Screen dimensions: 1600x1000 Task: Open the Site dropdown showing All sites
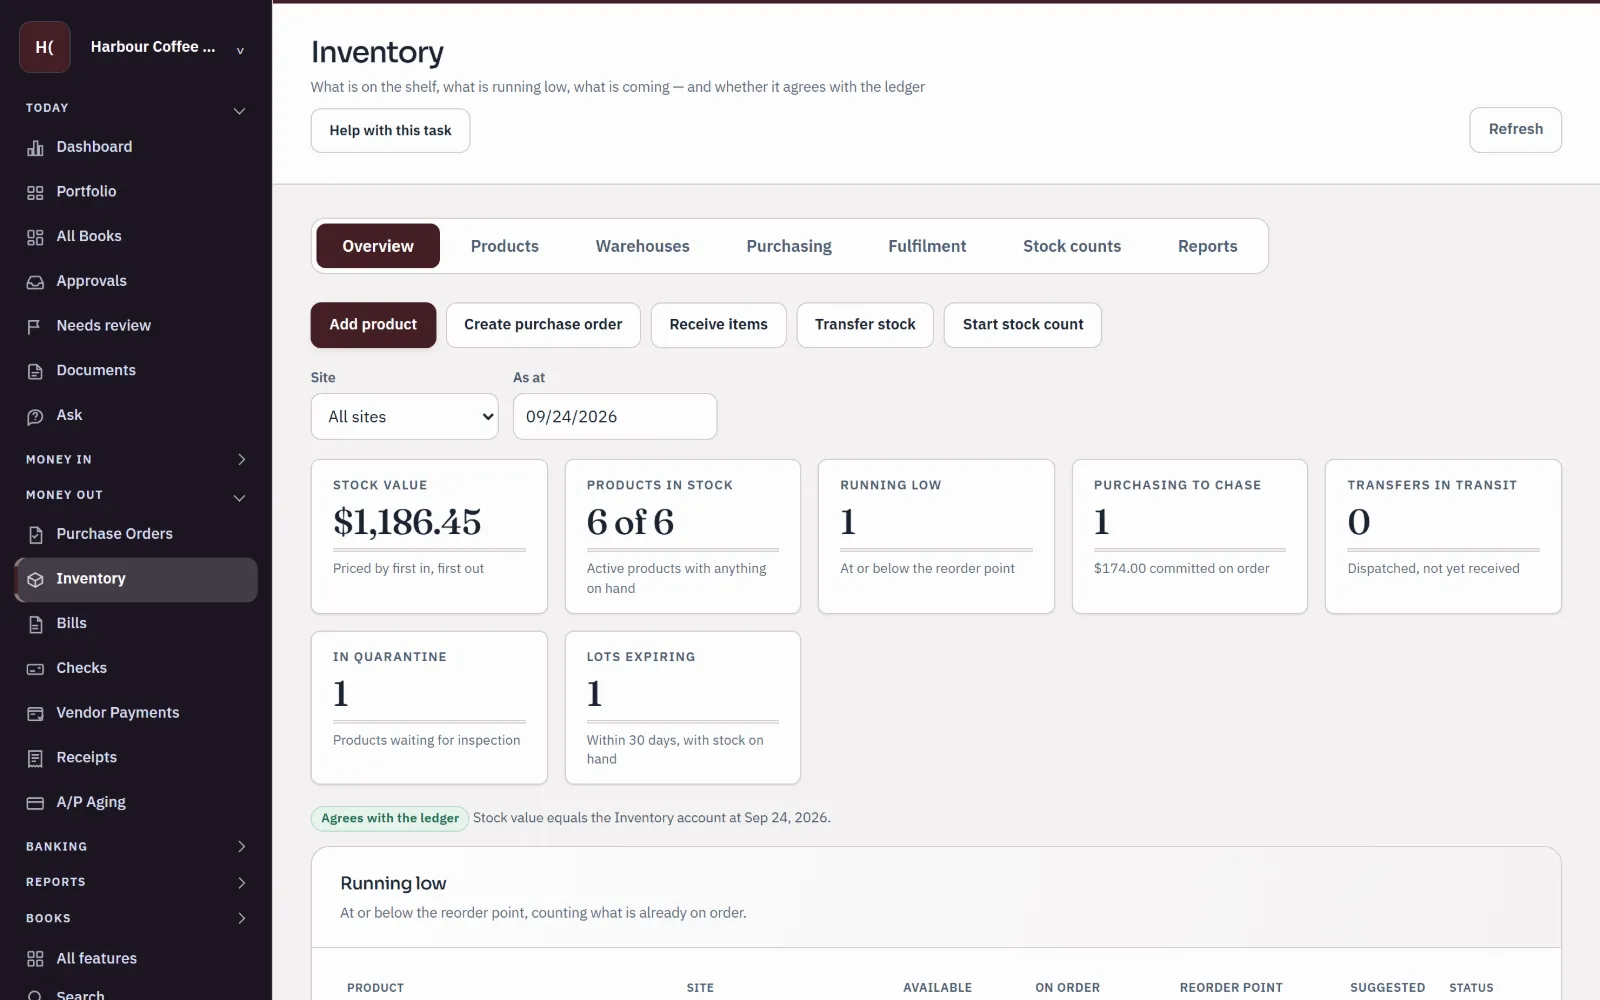tap(405, 416)
